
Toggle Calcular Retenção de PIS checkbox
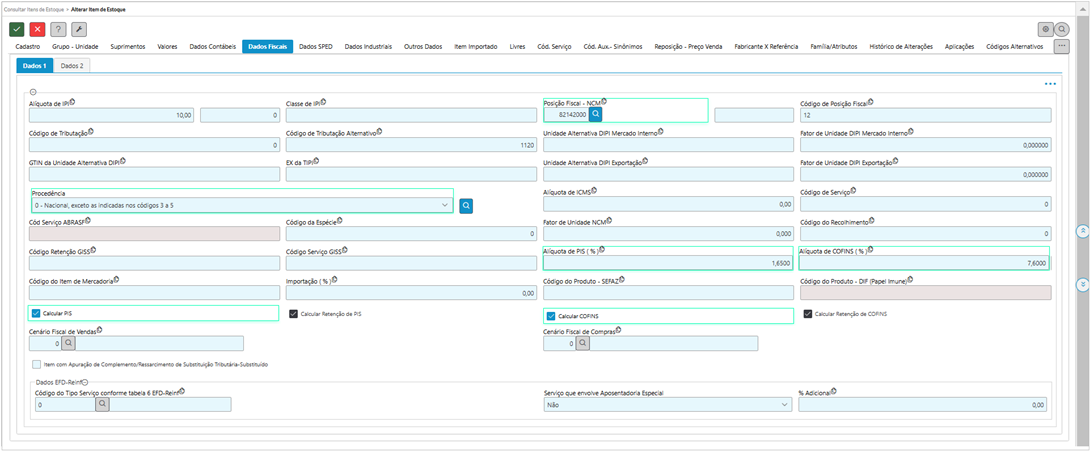pos(294,313)
